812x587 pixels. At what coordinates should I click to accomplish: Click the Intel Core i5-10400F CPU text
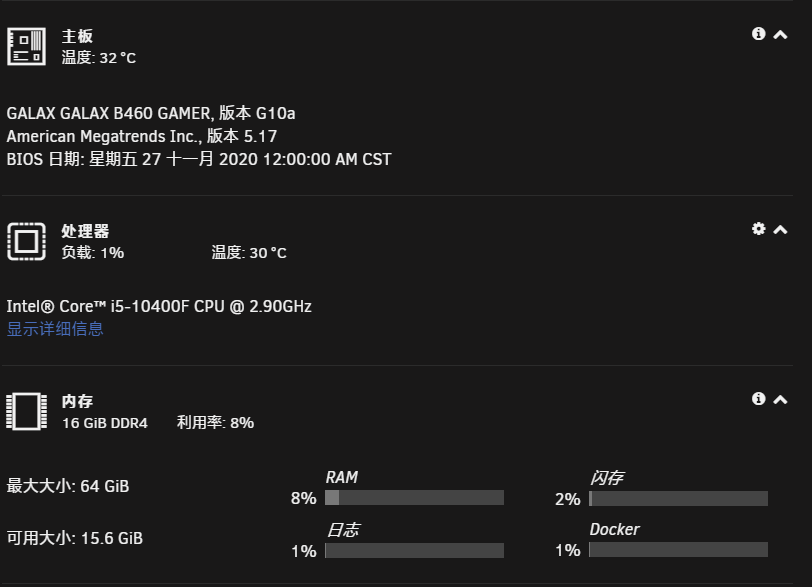[x=159, y=306]
